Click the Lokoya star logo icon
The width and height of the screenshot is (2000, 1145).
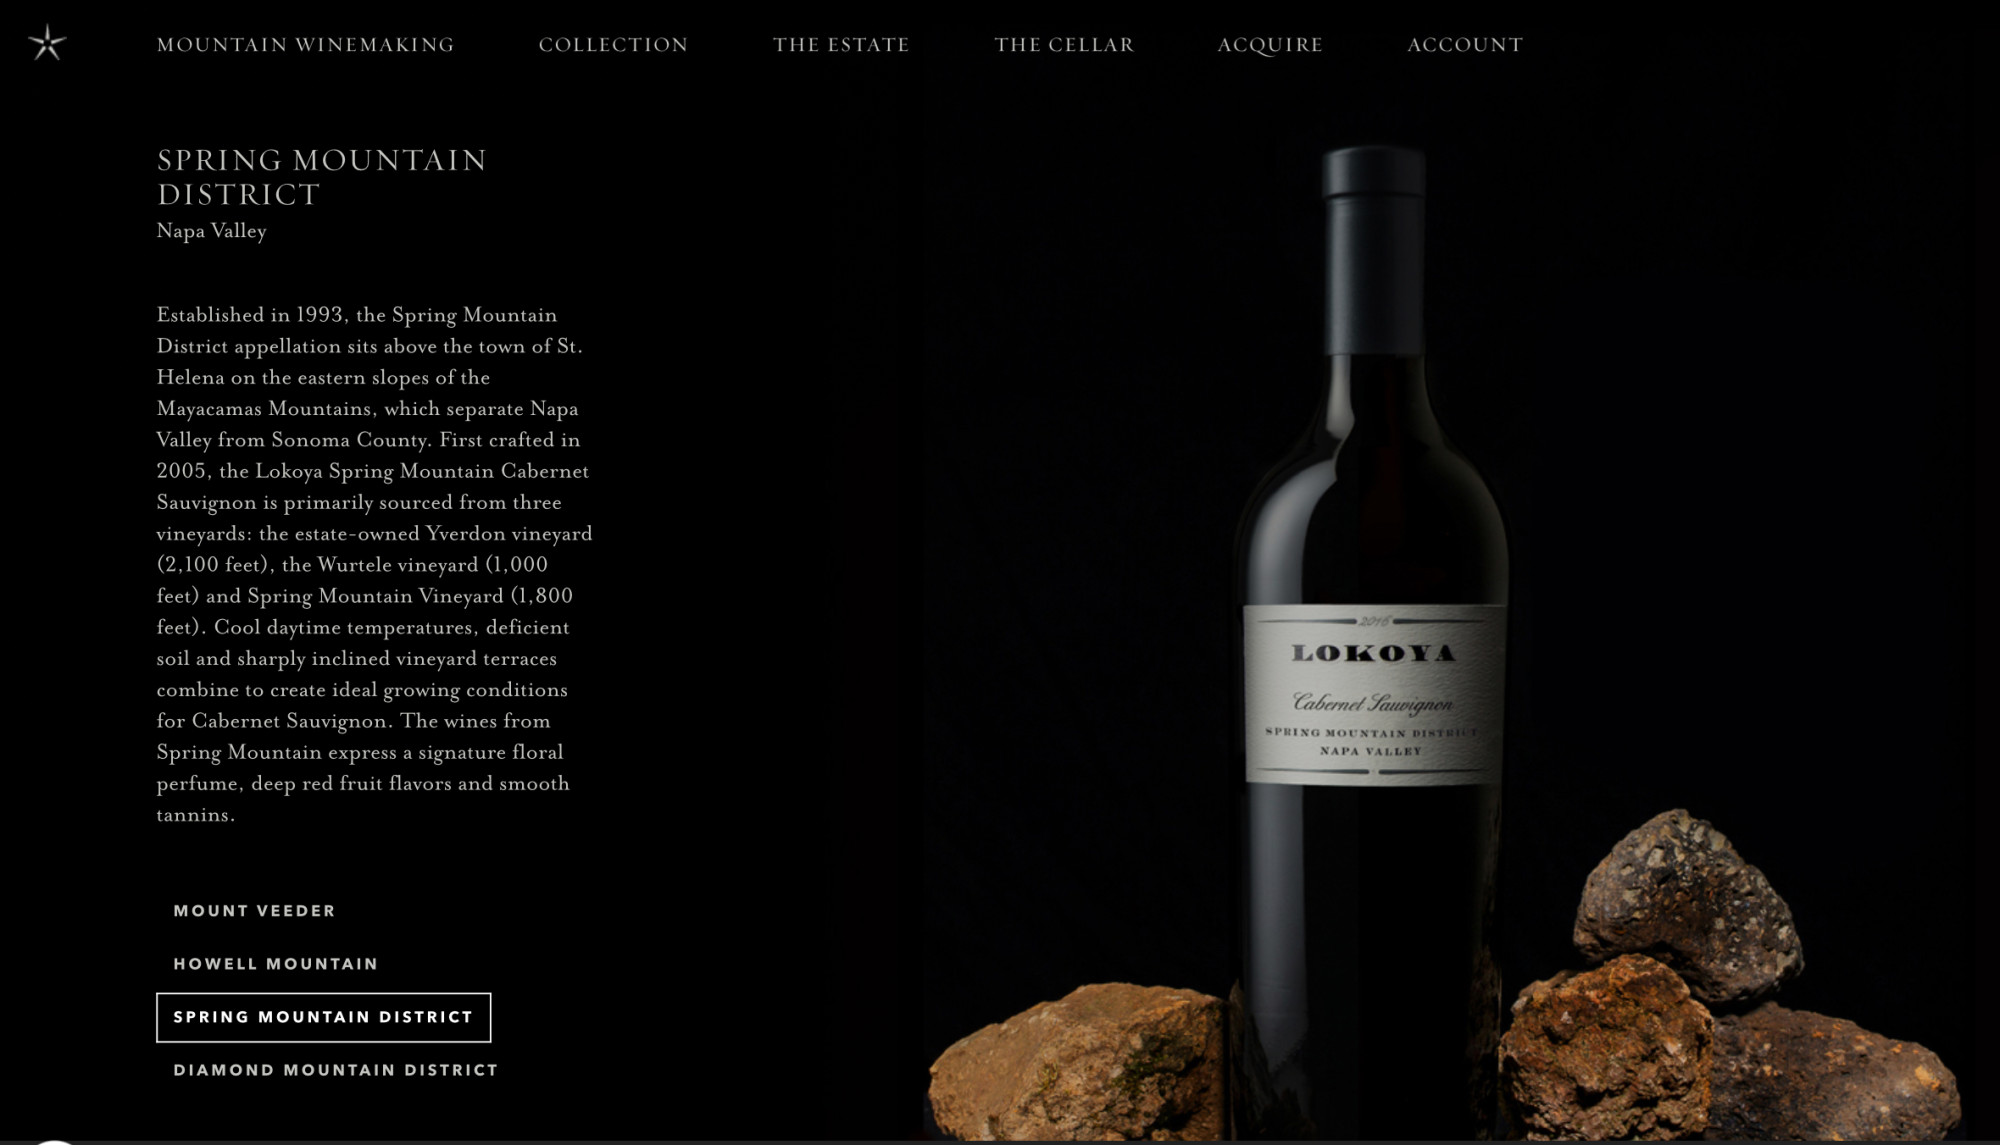point(47,43)
